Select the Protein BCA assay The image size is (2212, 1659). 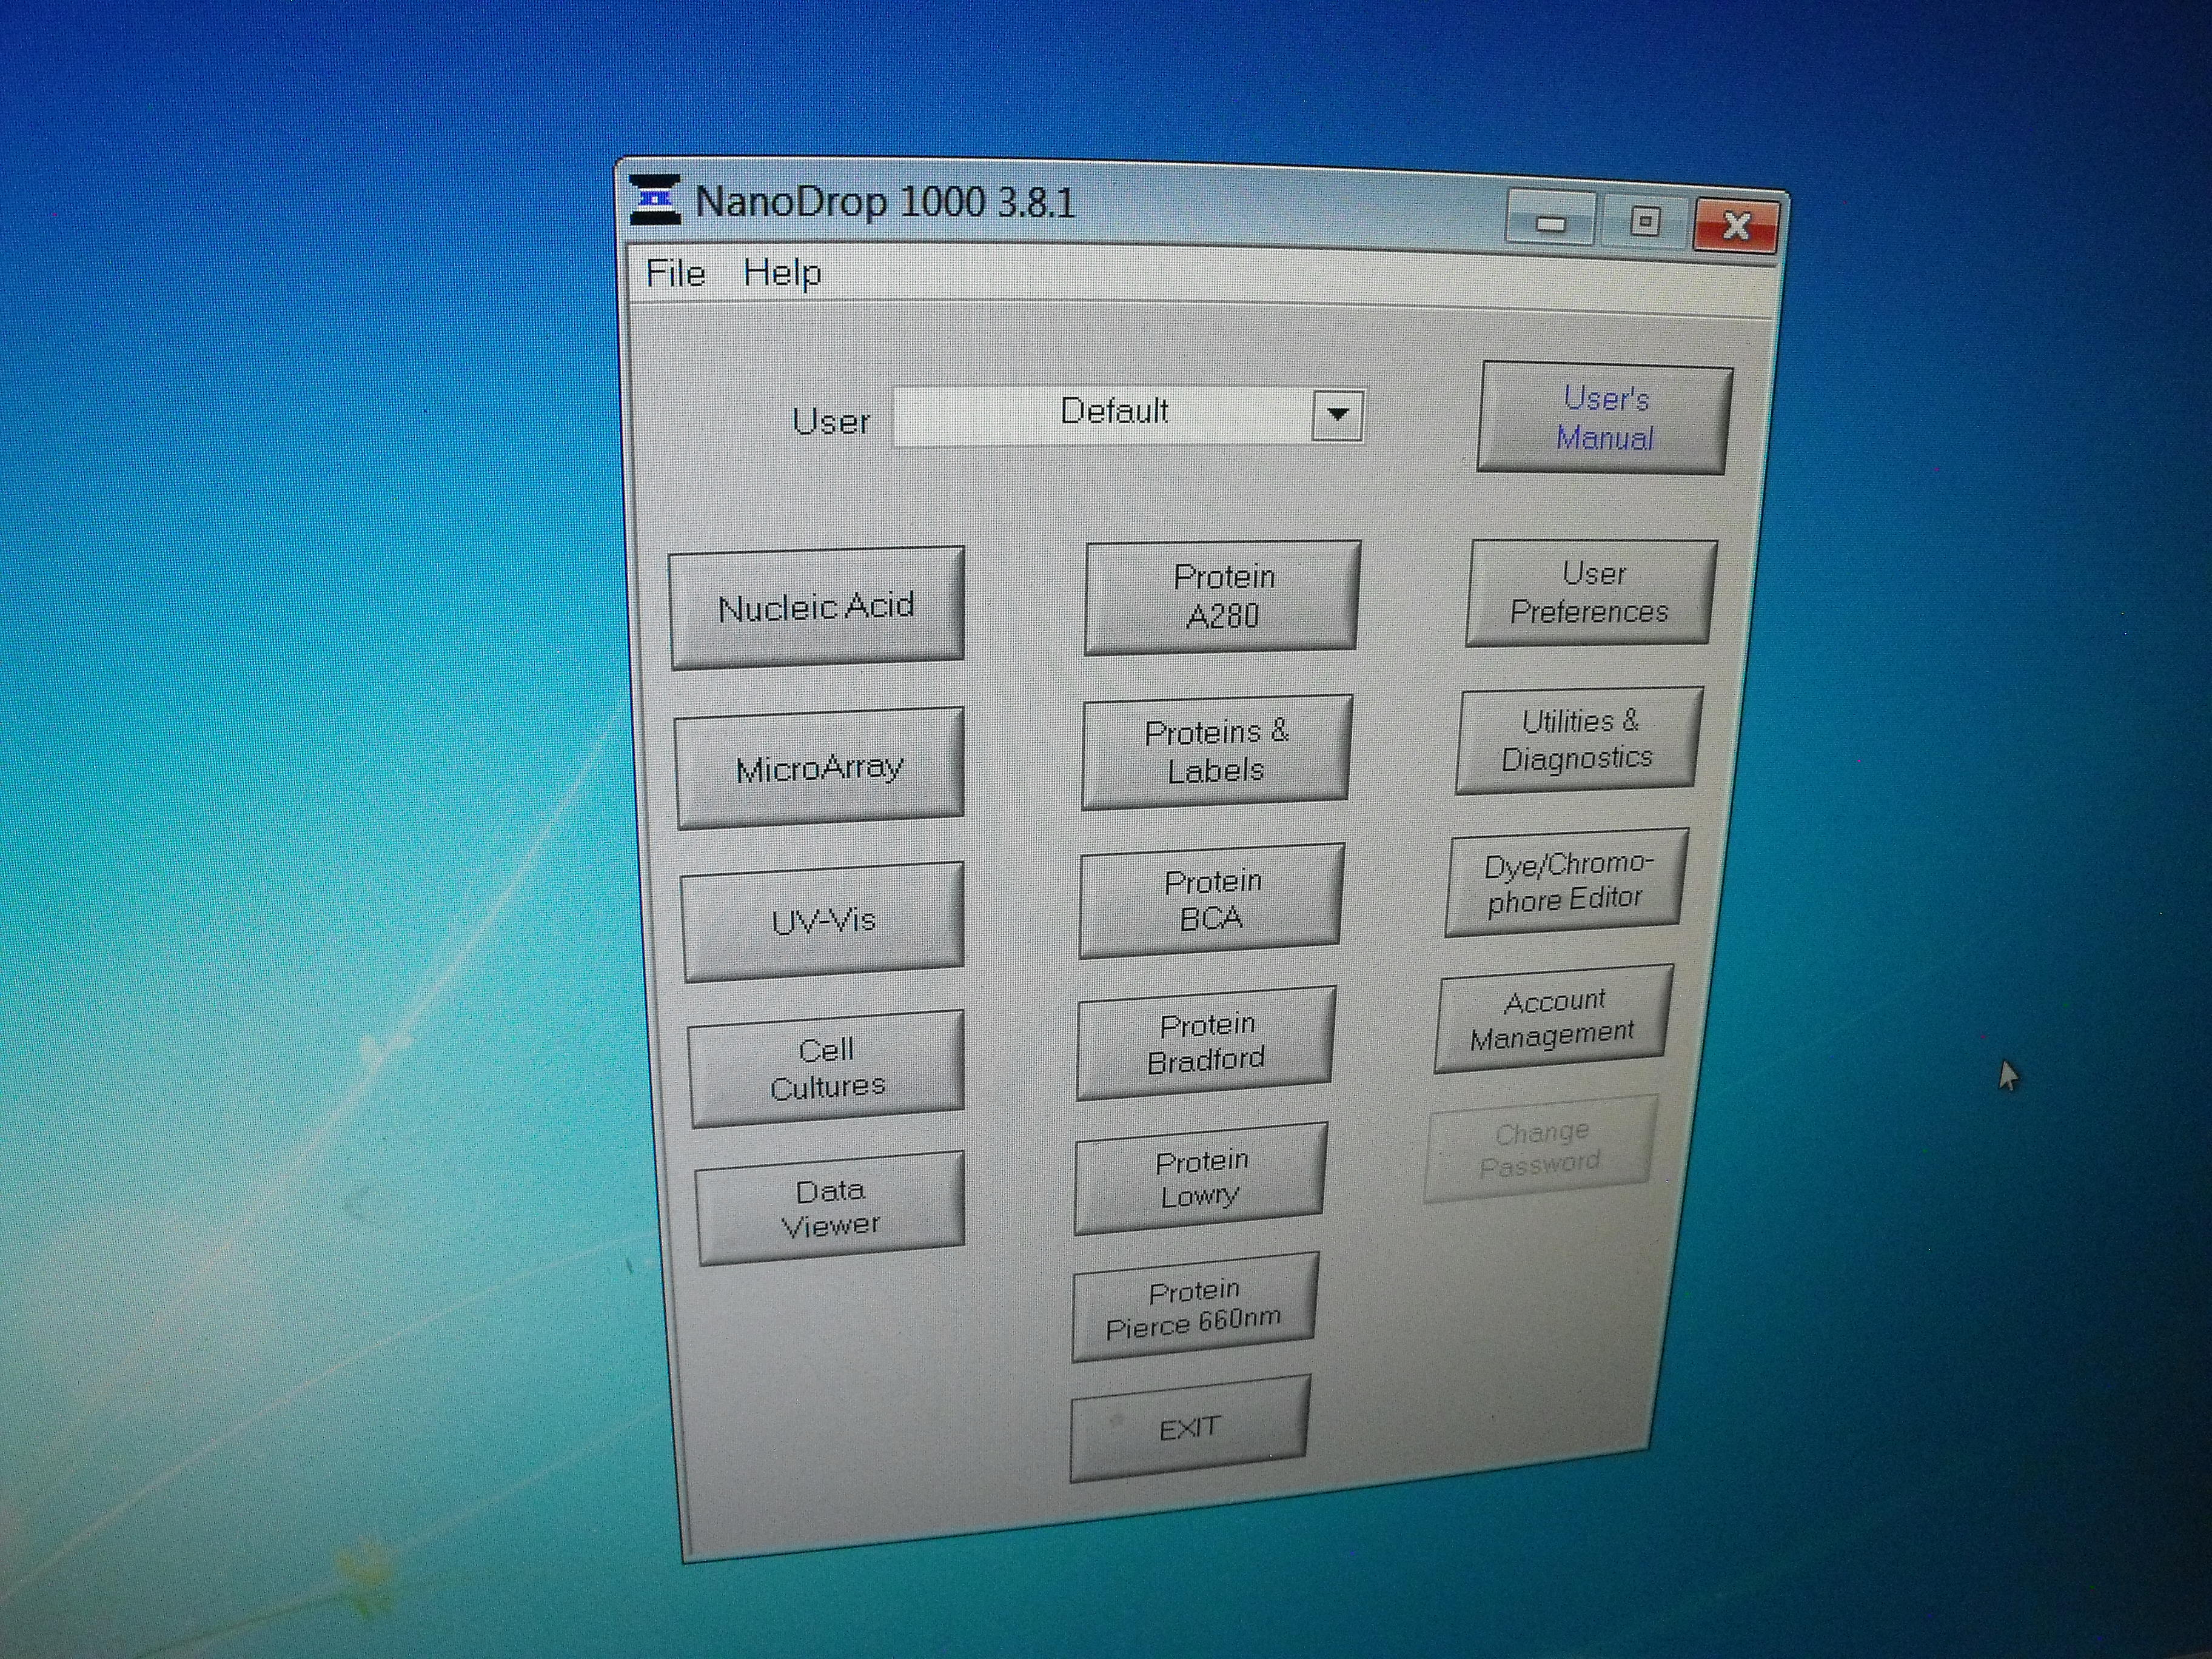pos(1211,900)
